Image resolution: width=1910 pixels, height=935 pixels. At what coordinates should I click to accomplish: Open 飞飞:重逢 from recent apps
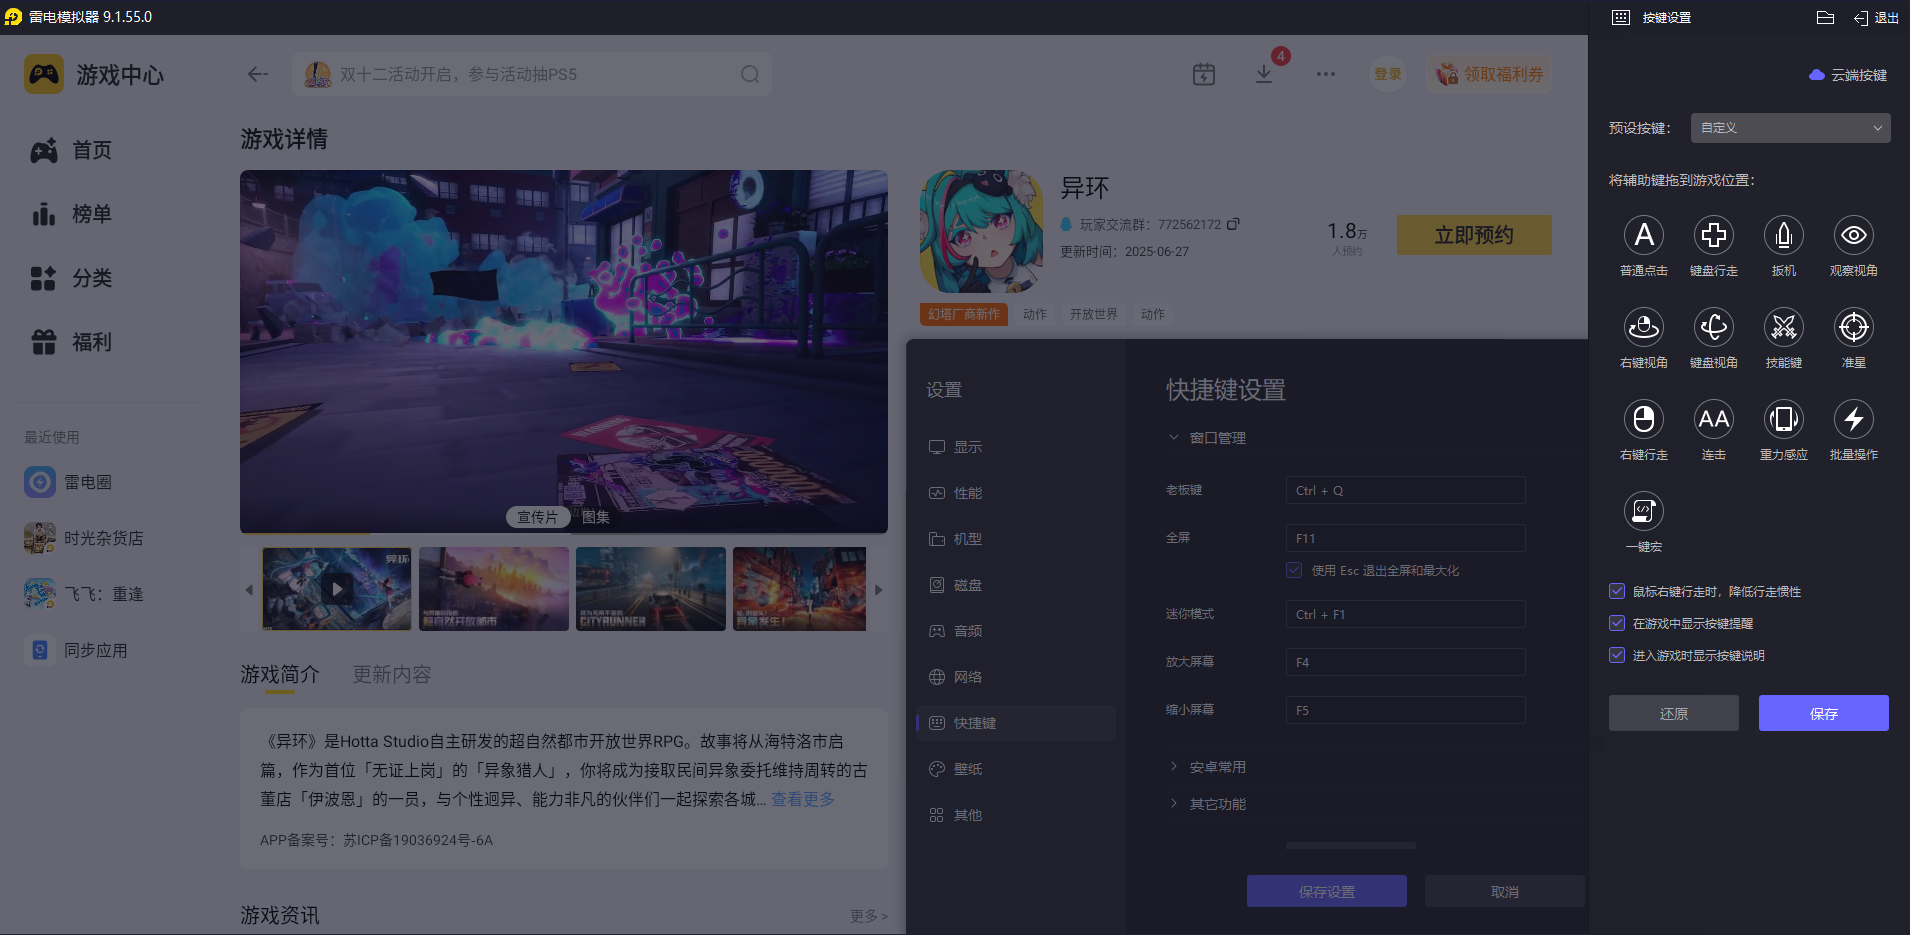(x=84, y=594)
